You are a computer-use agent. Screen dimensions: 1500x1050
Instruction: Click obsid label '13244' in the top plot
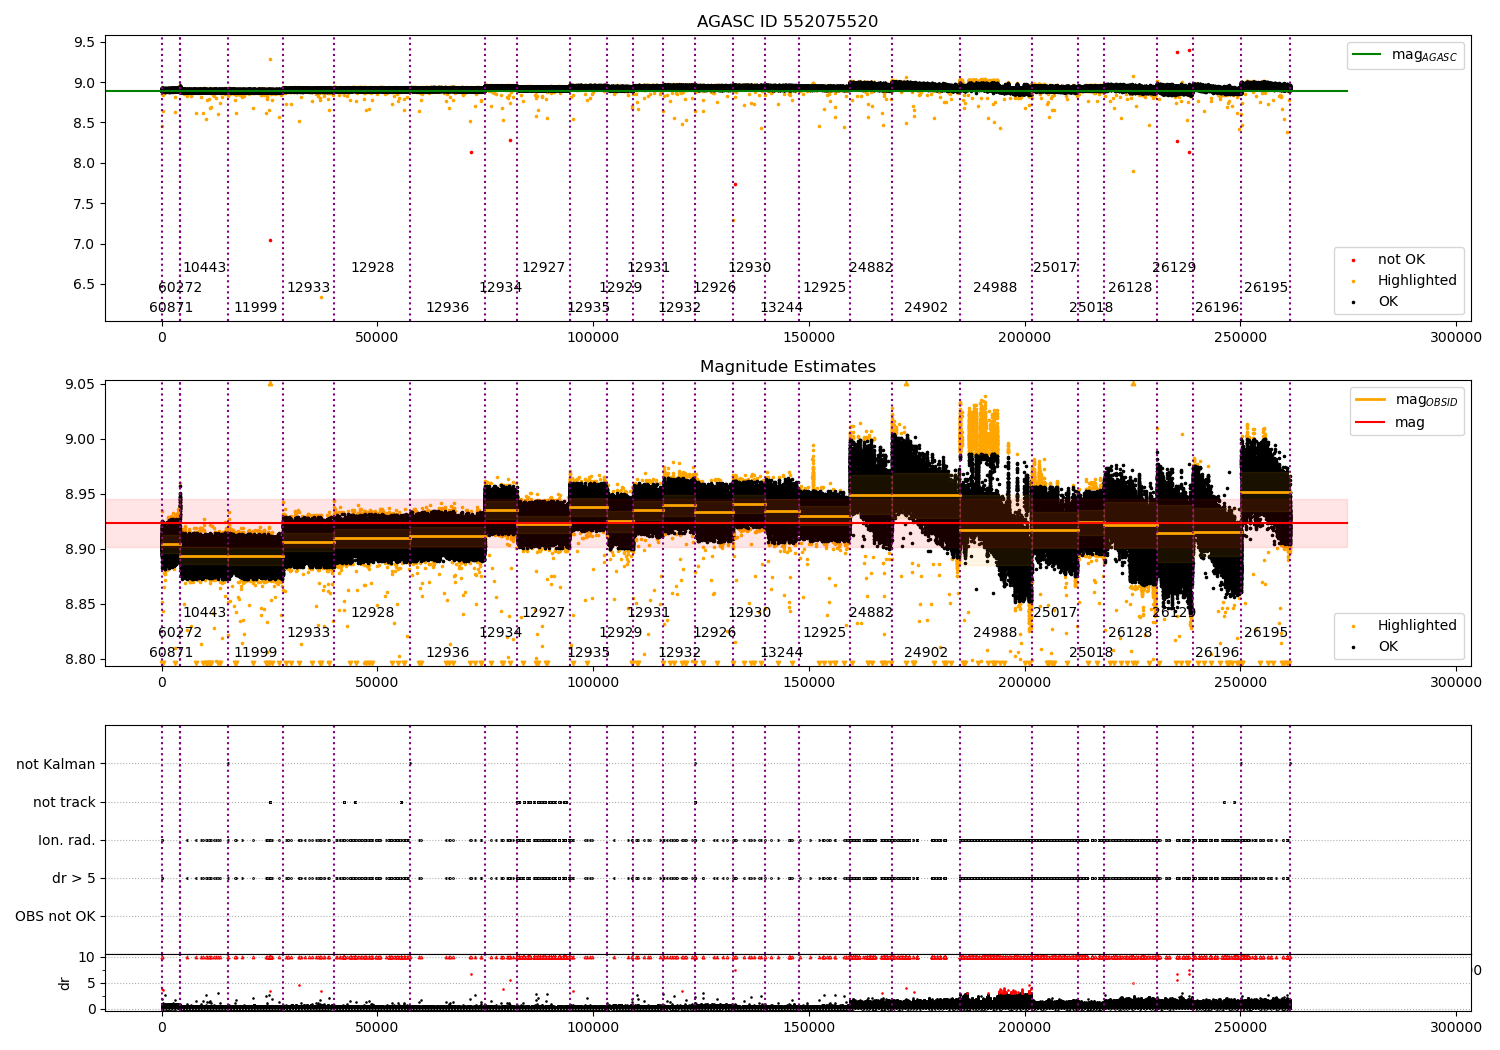(782, 308)
